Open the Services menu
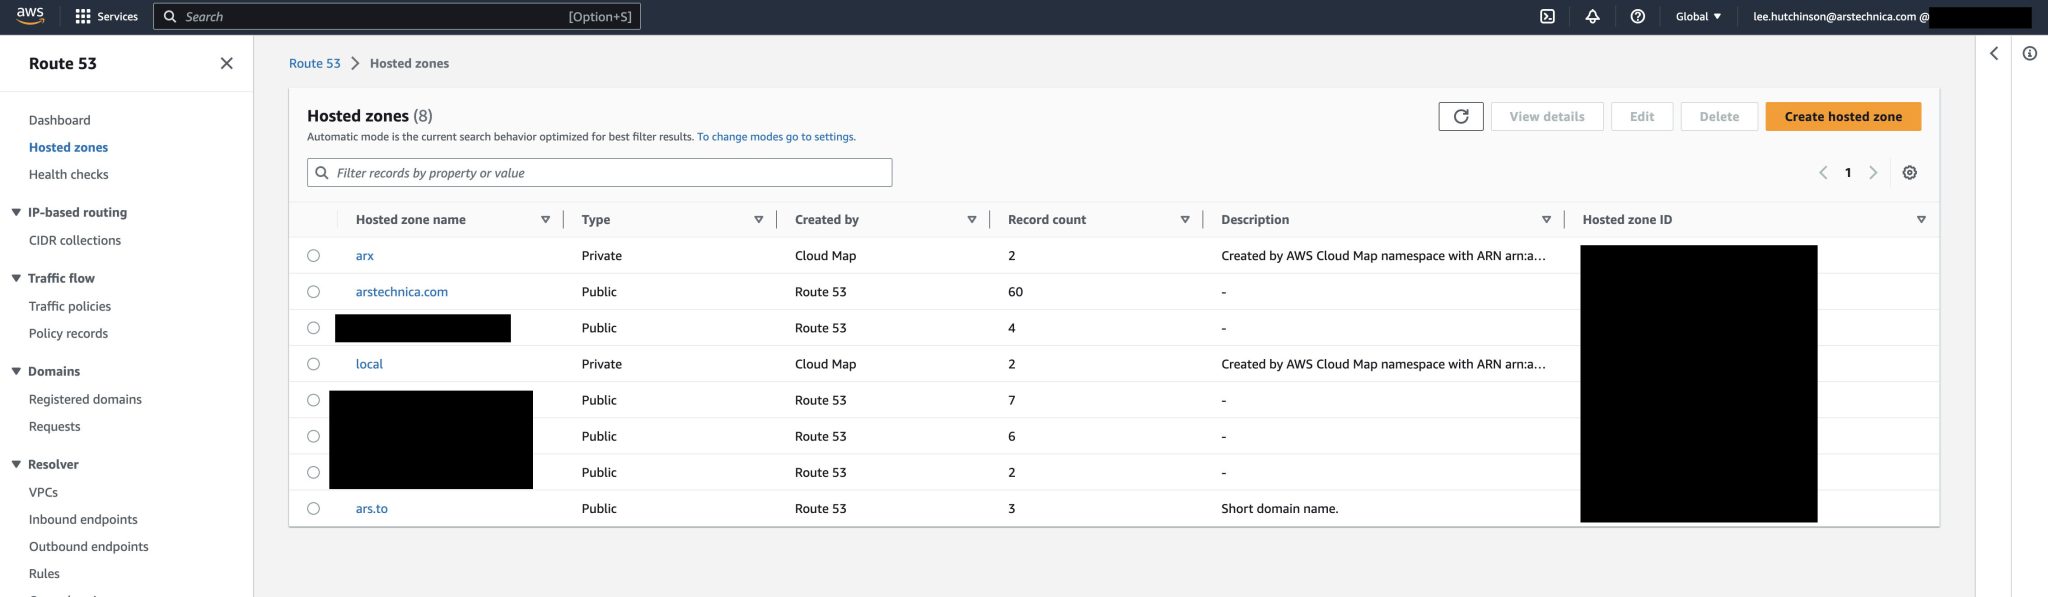Viewport: 2048px width, 597px height. [106, 16]
